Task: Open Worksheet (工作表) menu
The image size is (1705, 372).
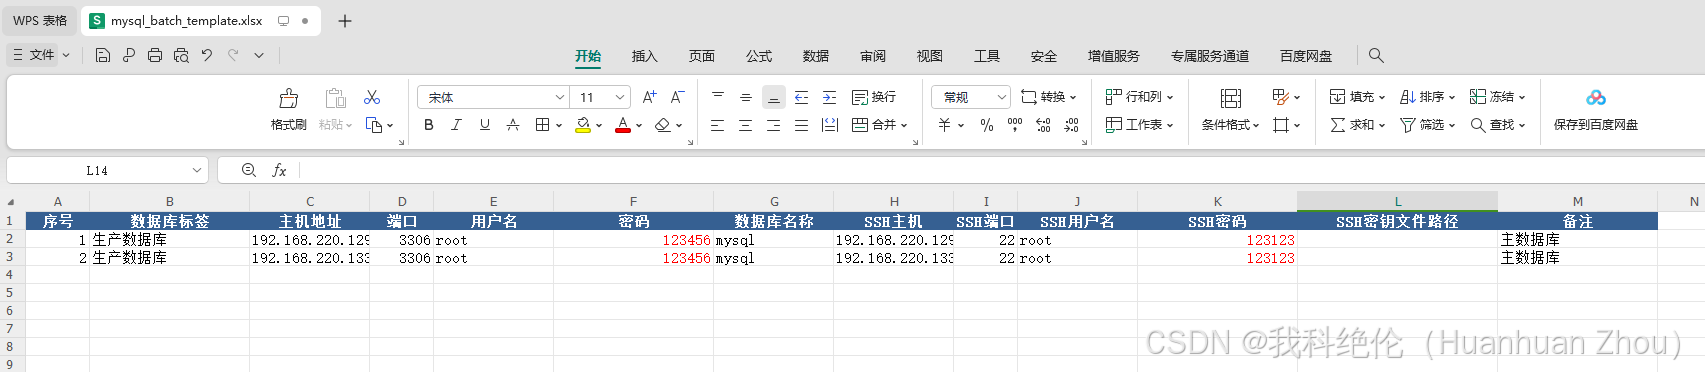Action: pyautogui.click(x=1139, y=125)
